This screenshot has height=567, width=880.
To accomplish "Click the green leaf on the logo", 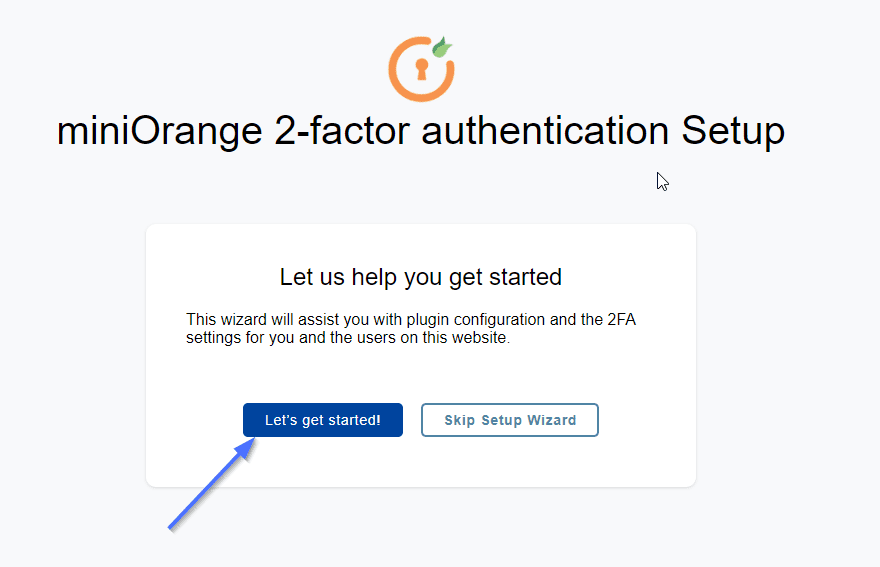I will 441,47.
